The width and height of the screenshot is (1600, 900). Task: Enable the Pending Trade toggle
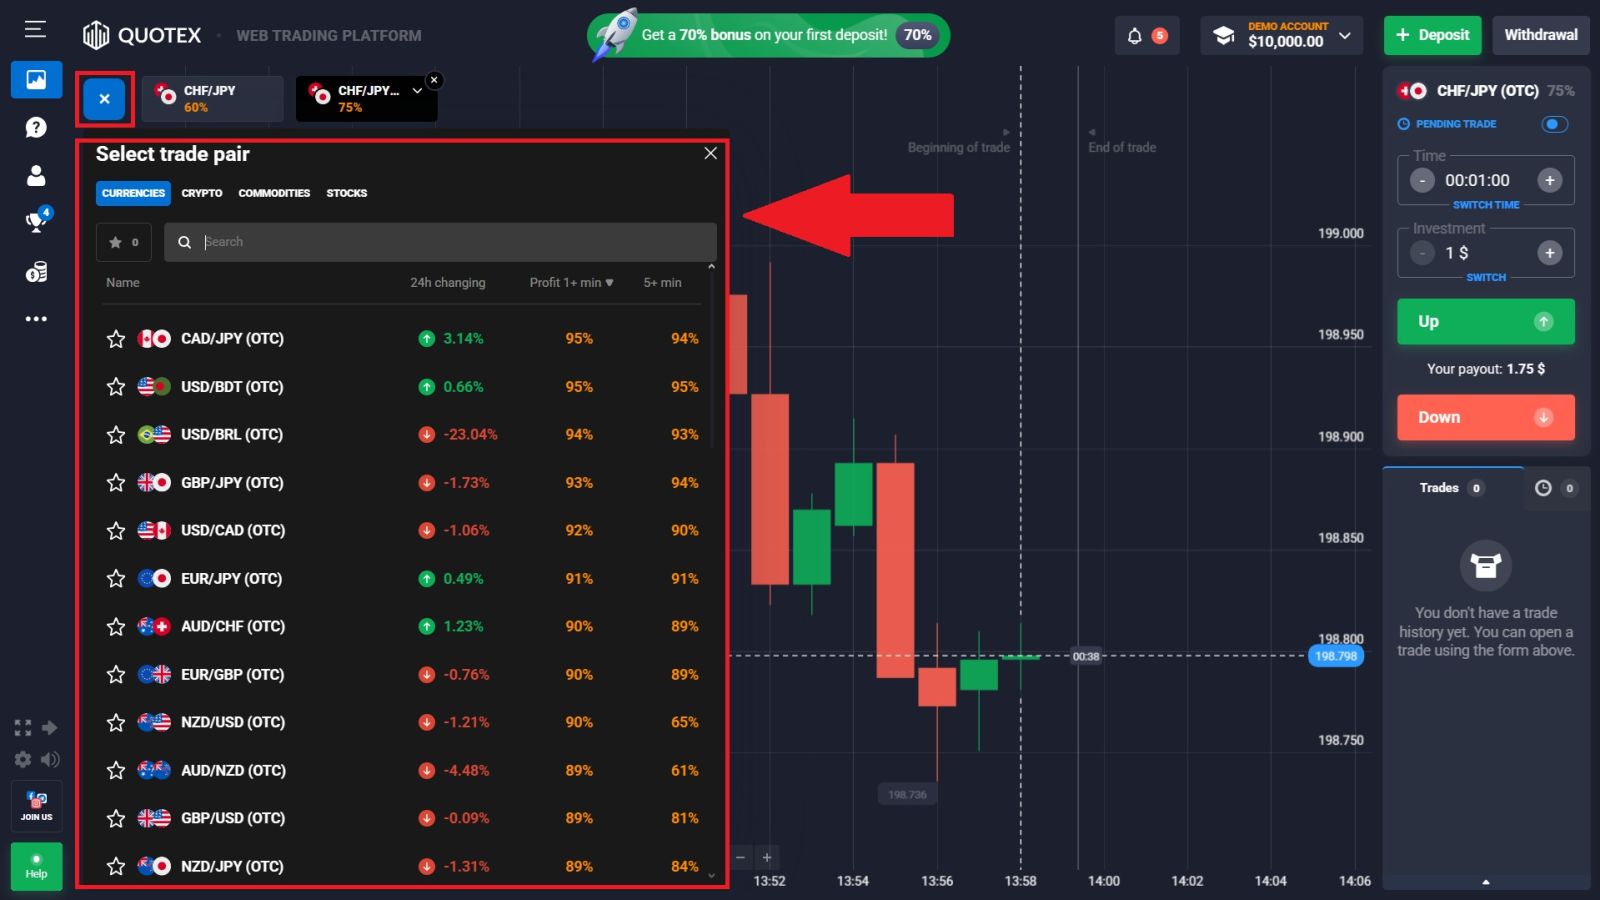(x=1554, y=124)
